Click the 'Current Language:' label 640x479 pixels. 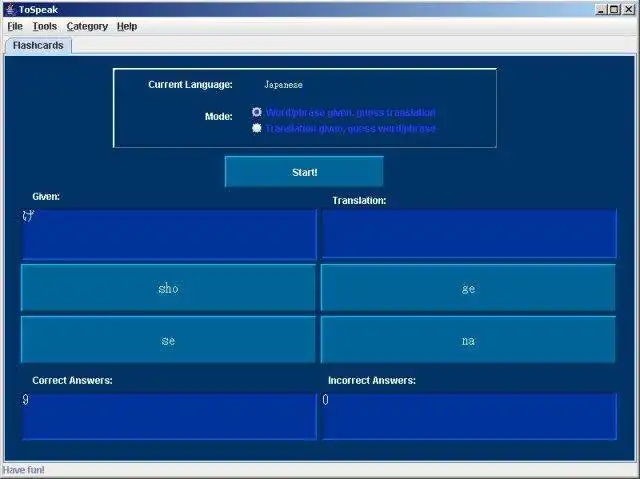pos(190,84)
